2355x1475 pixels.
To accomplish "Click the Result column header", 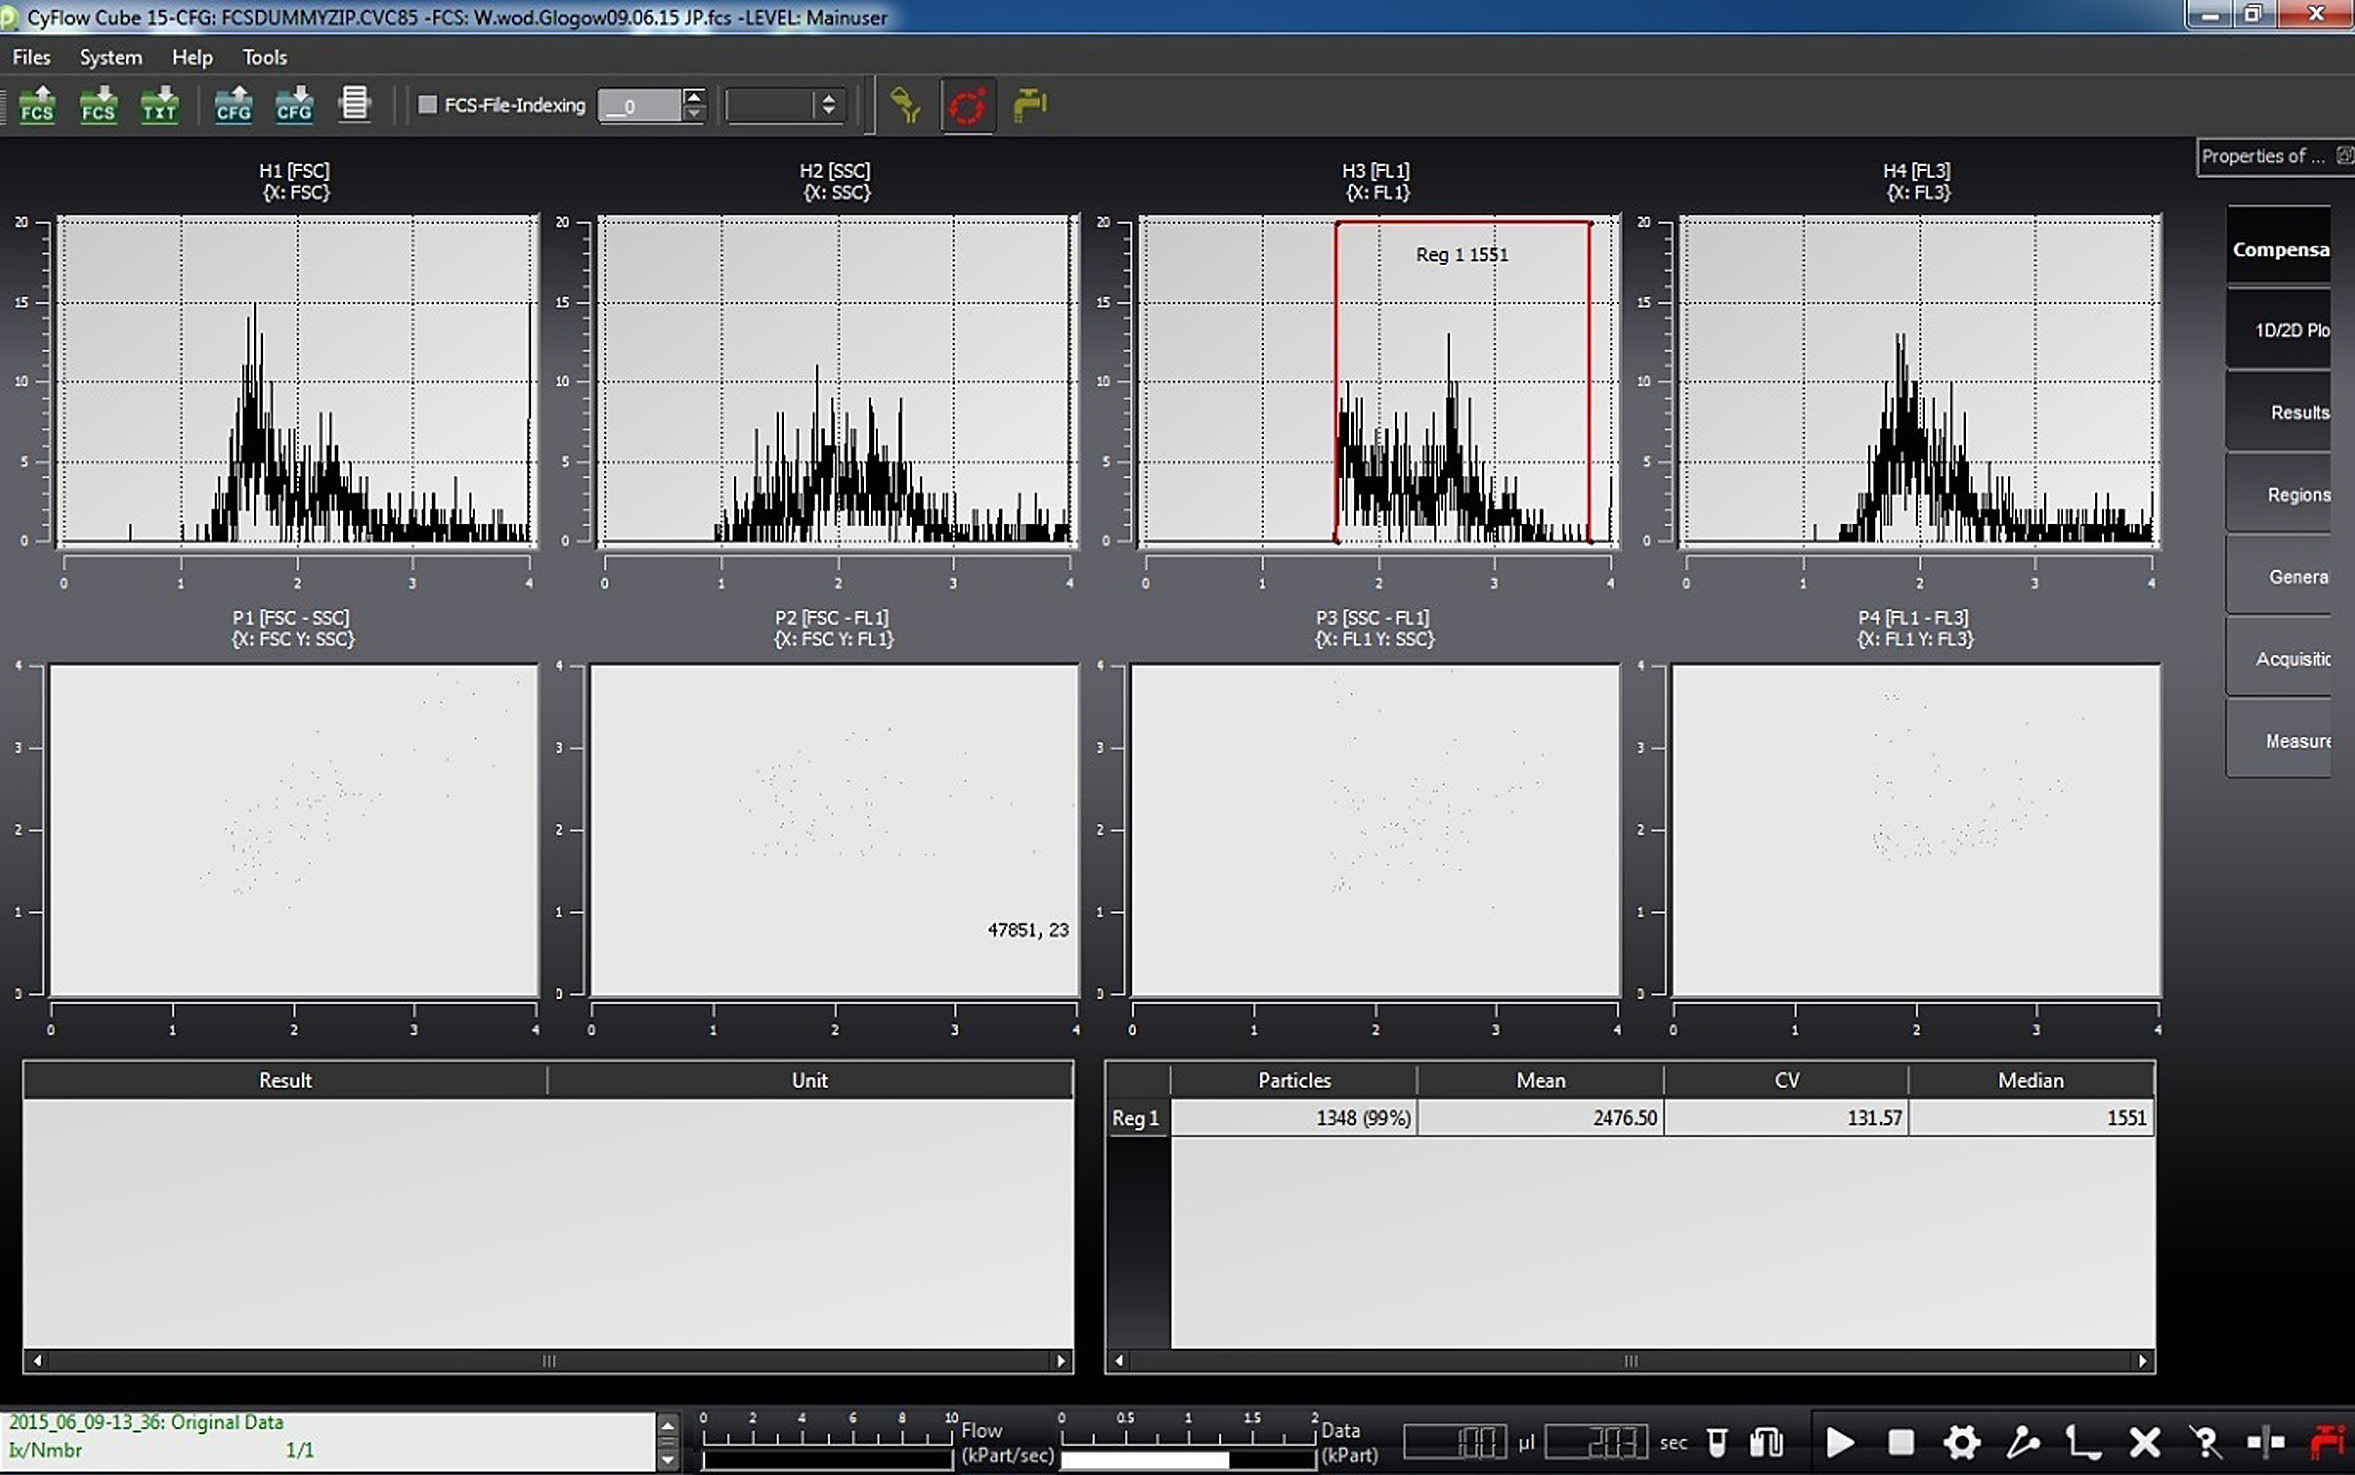I will [x=285, y=1080].
